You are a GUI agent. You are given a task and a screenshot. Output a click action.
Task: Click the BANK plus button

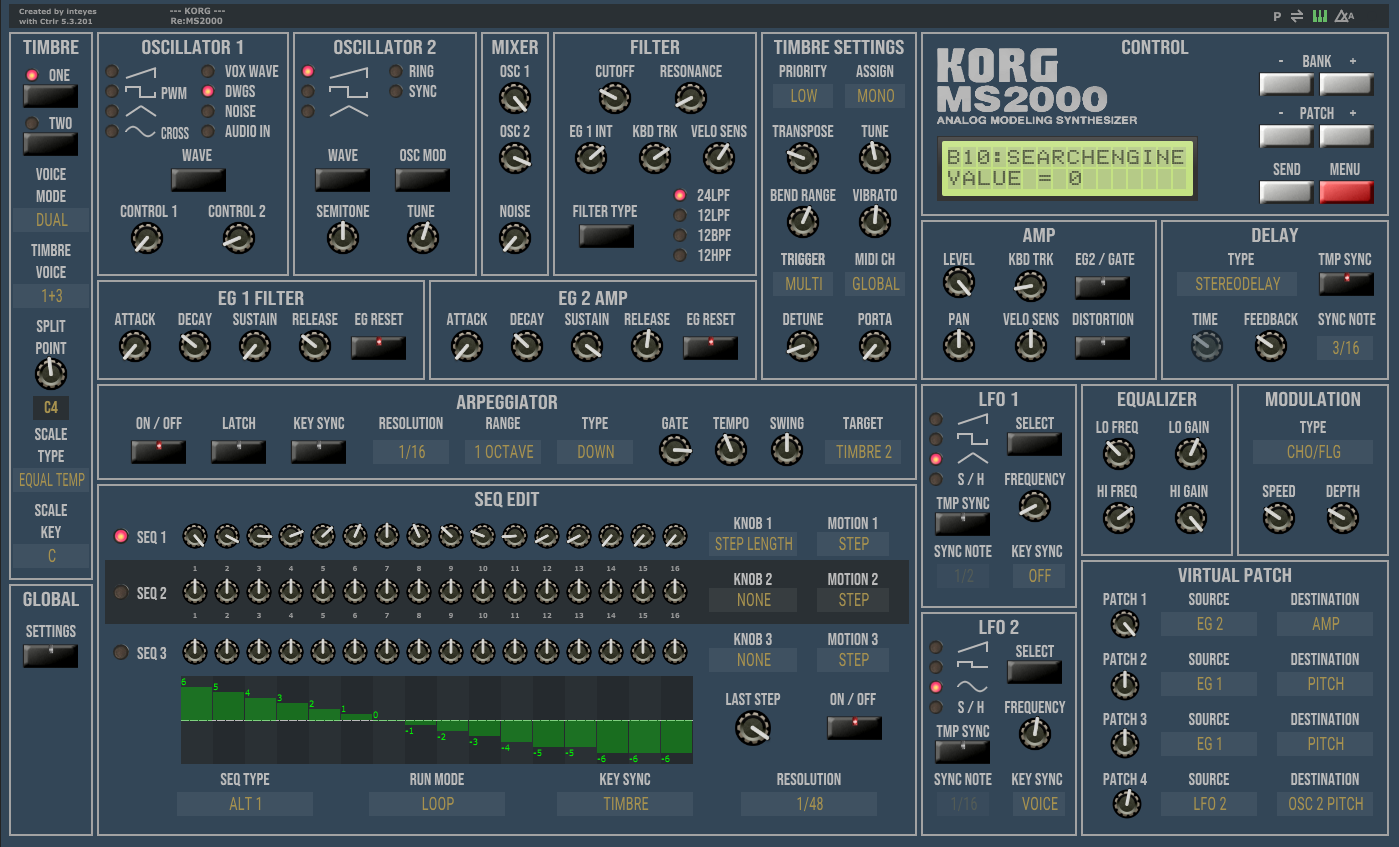(1346, 84)
